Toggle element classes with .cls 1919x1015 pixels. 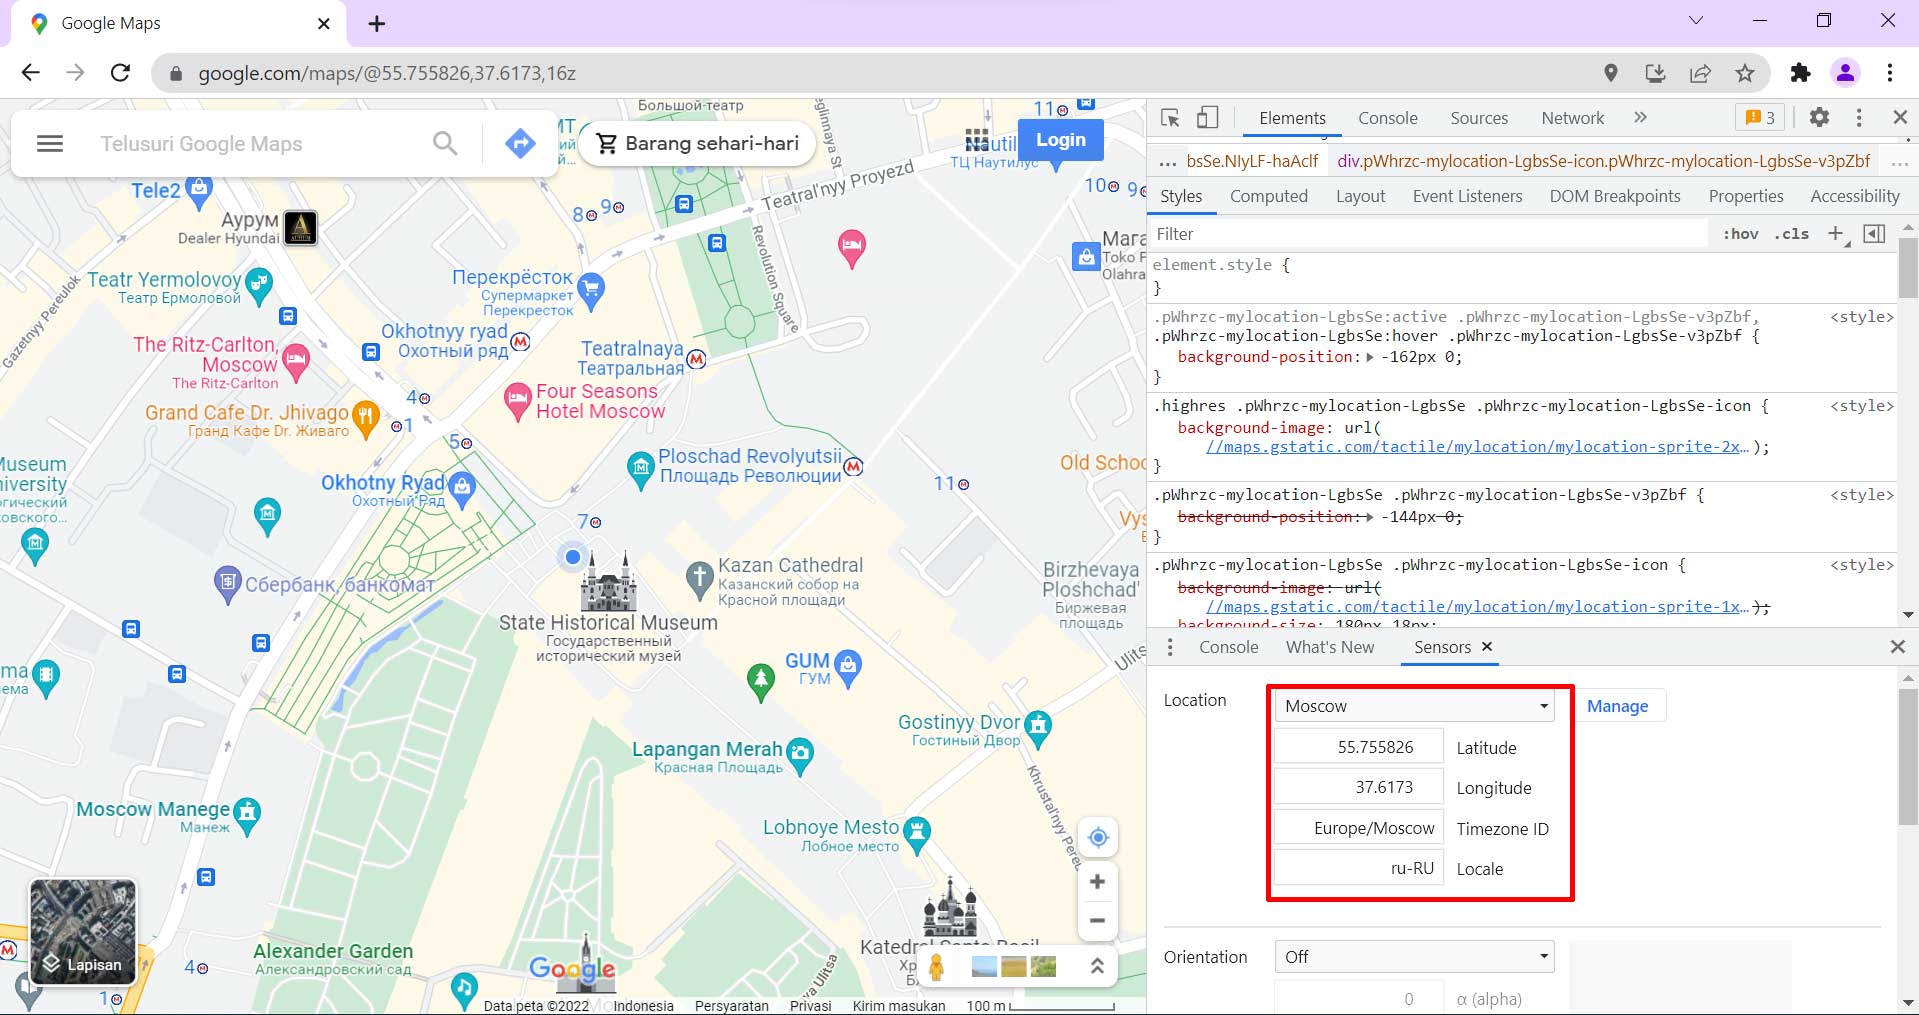click(x=1791, y=233)
